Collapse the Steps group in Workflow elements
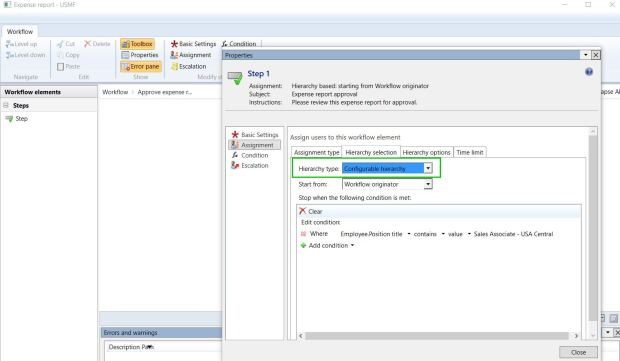This screenshot has height=361, width=620. coord(6,106)
